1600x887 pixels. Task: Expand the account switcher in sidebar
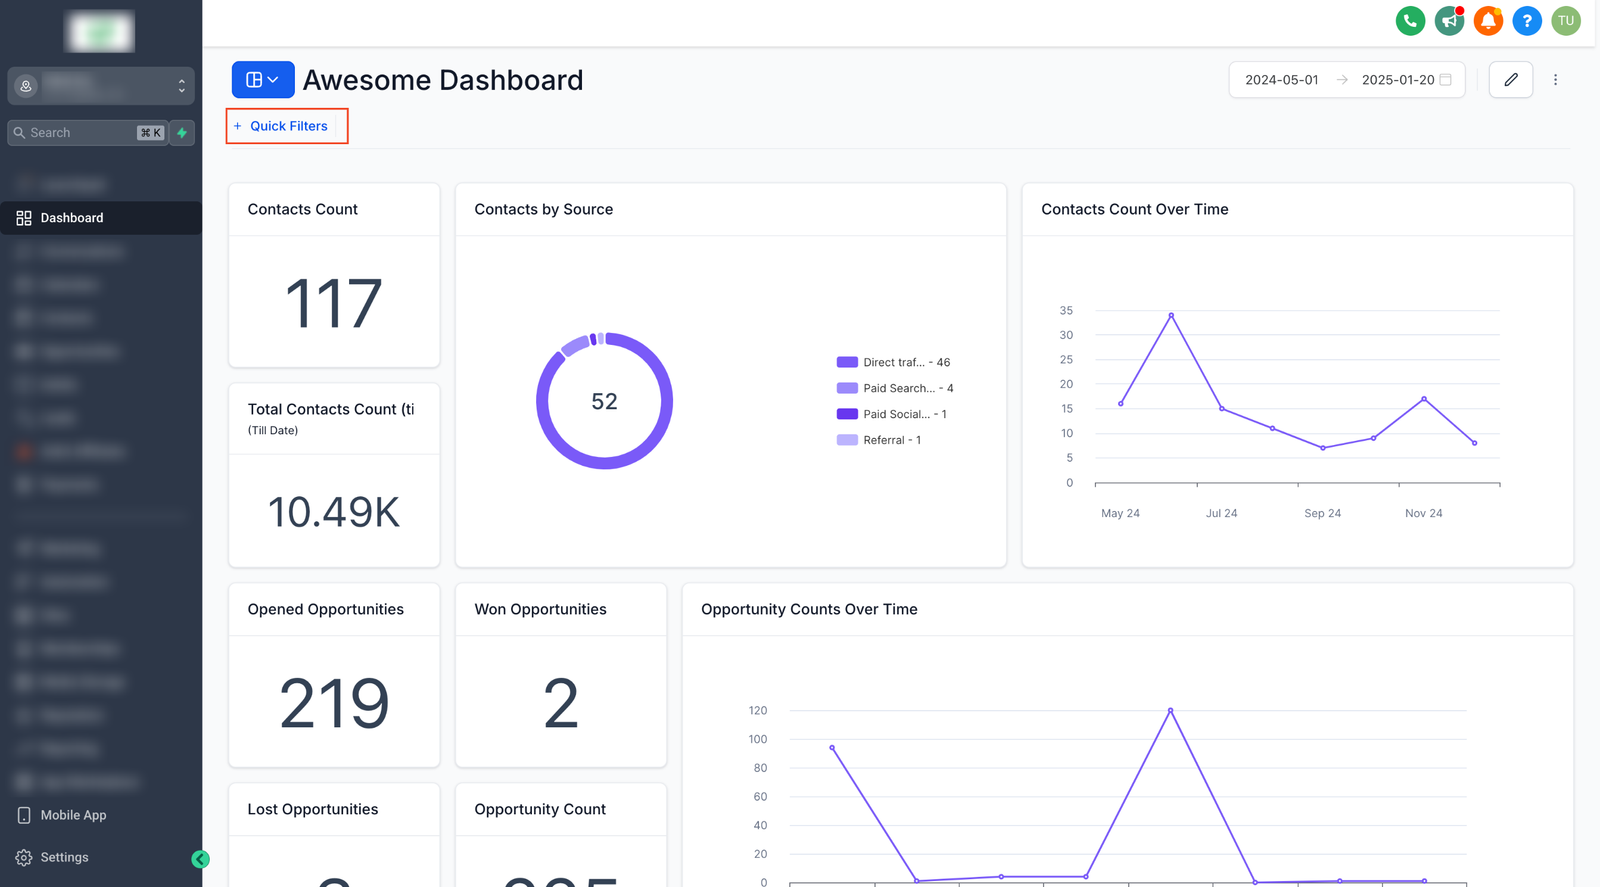(x=100, y=86)
